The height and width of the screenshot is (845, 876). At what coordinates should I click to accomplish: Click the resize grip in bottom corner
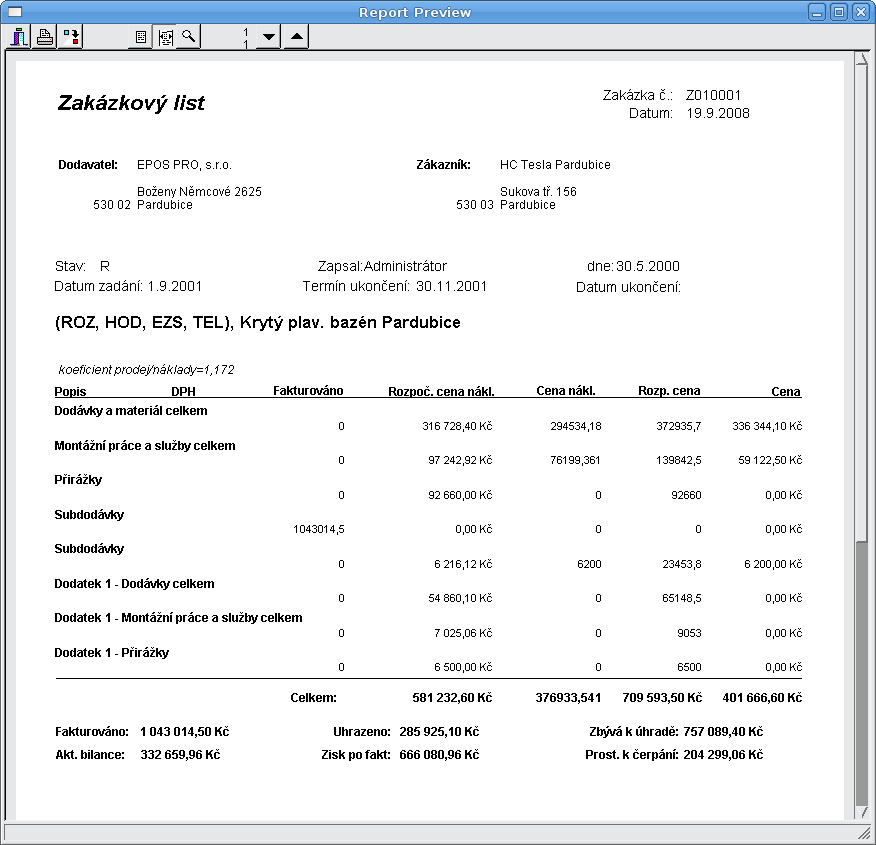pyautogui.click(x=865, y=833)
